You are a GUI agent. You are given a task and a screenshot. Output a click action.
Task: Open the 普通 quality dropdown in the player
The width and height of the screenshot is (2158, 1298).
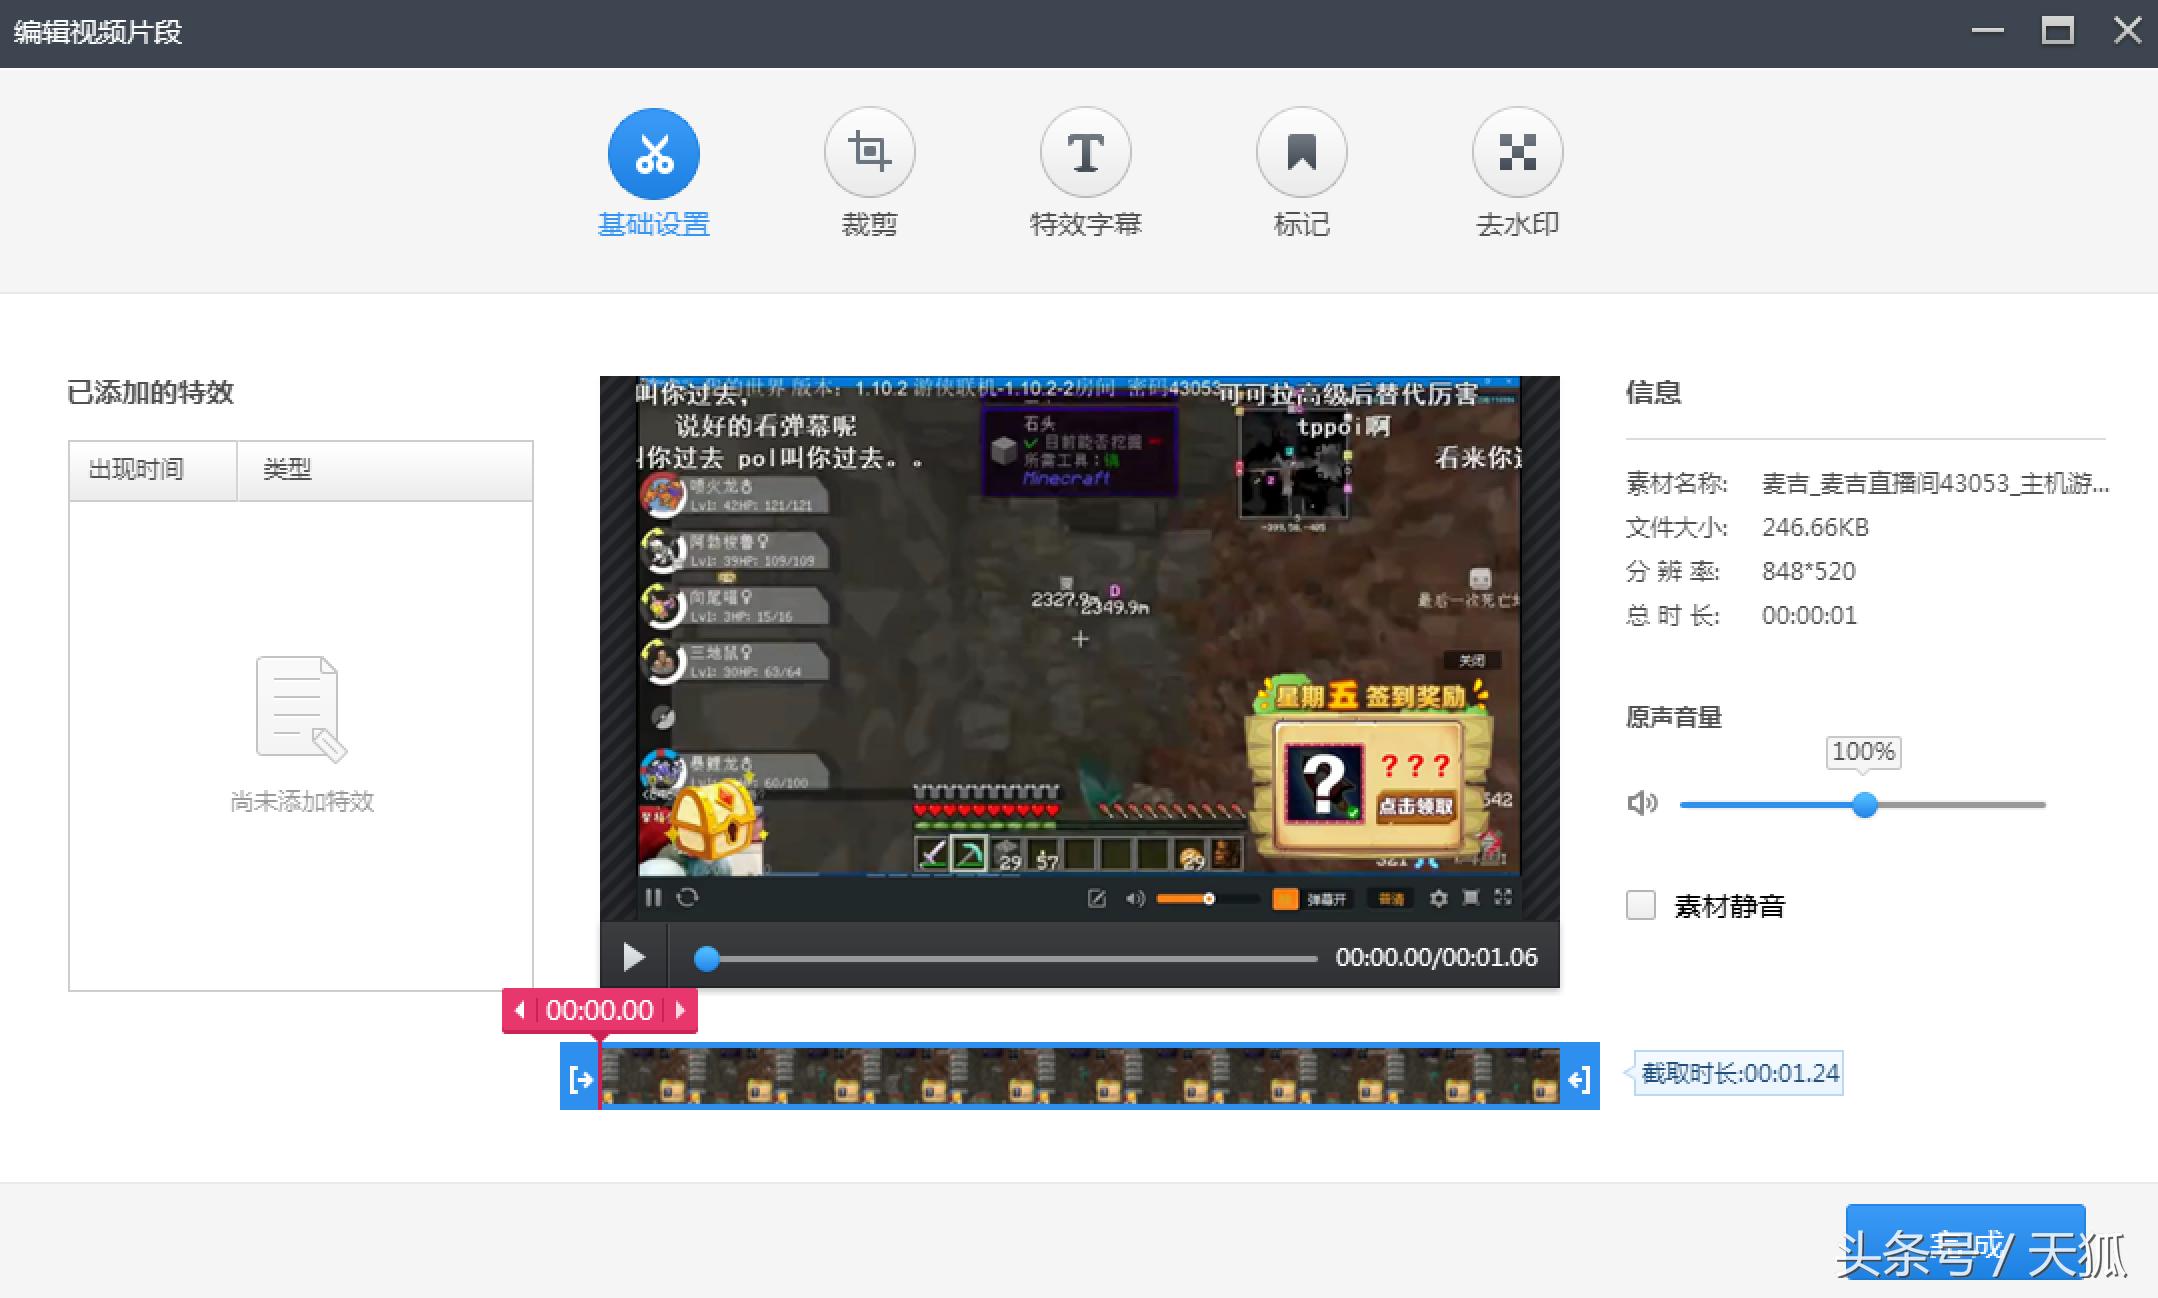coord(1388,898)
